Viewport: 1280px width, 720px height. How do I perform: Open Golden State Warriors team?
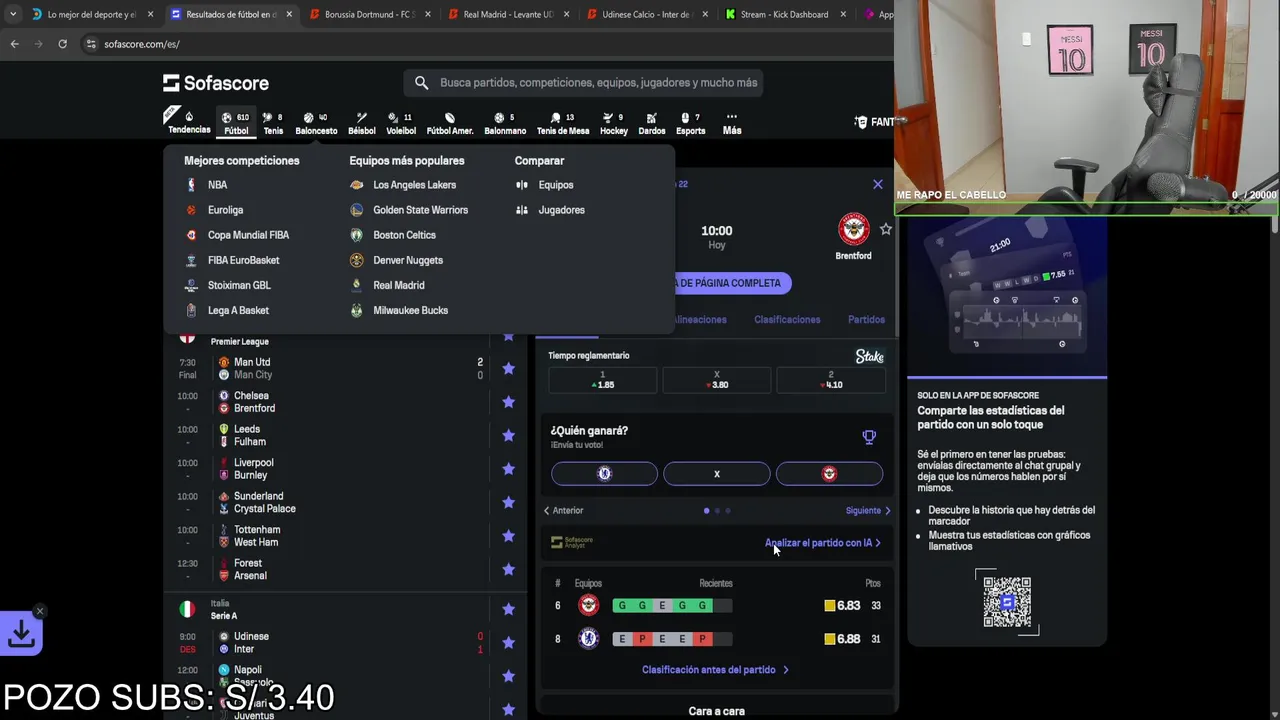point(420,210)
